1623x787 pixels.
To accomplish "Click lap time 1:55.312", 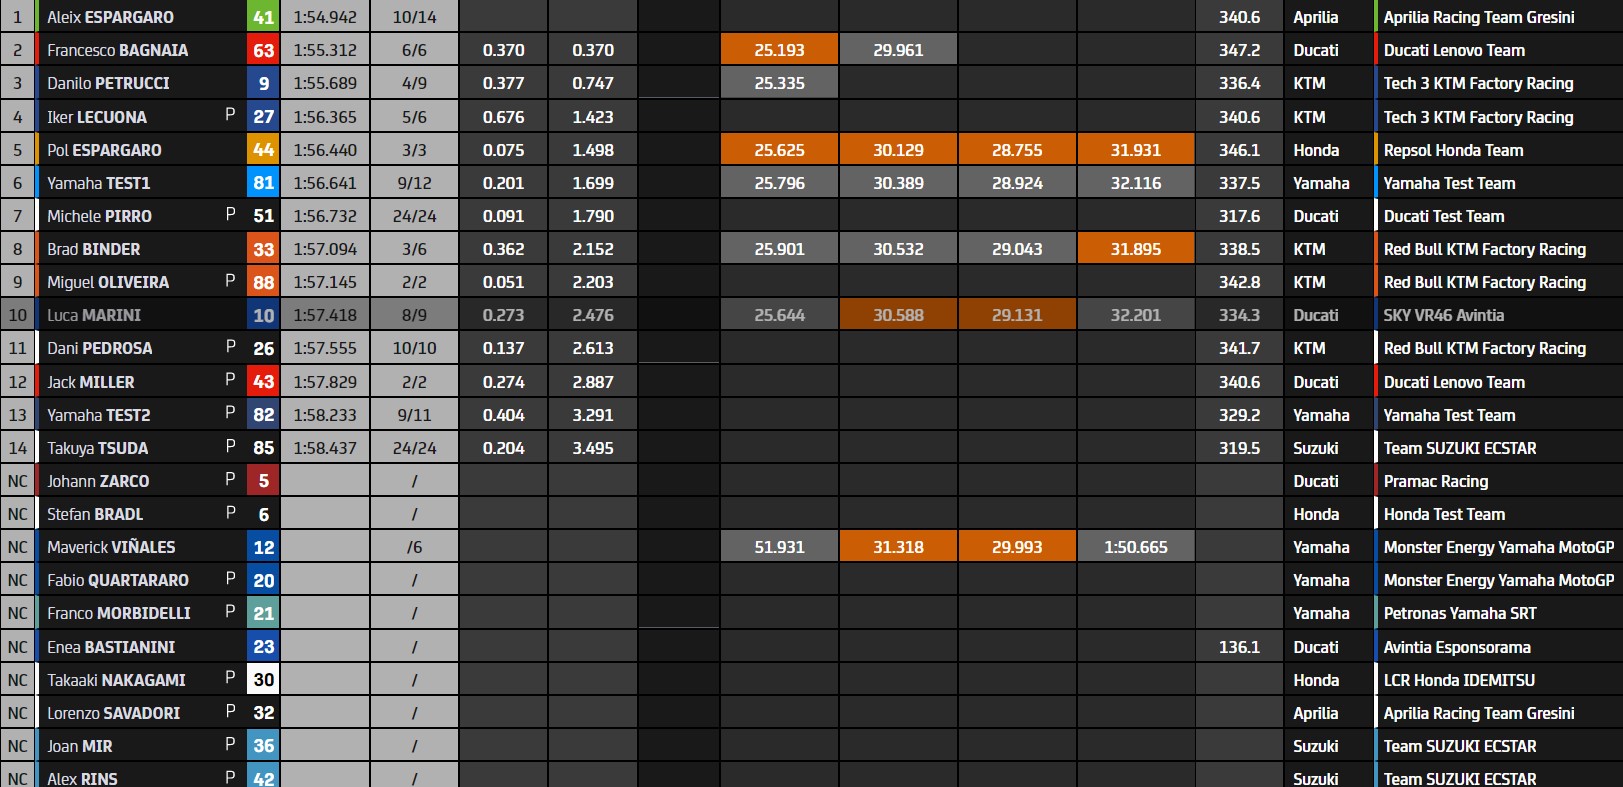I will [x=325, y=50].
